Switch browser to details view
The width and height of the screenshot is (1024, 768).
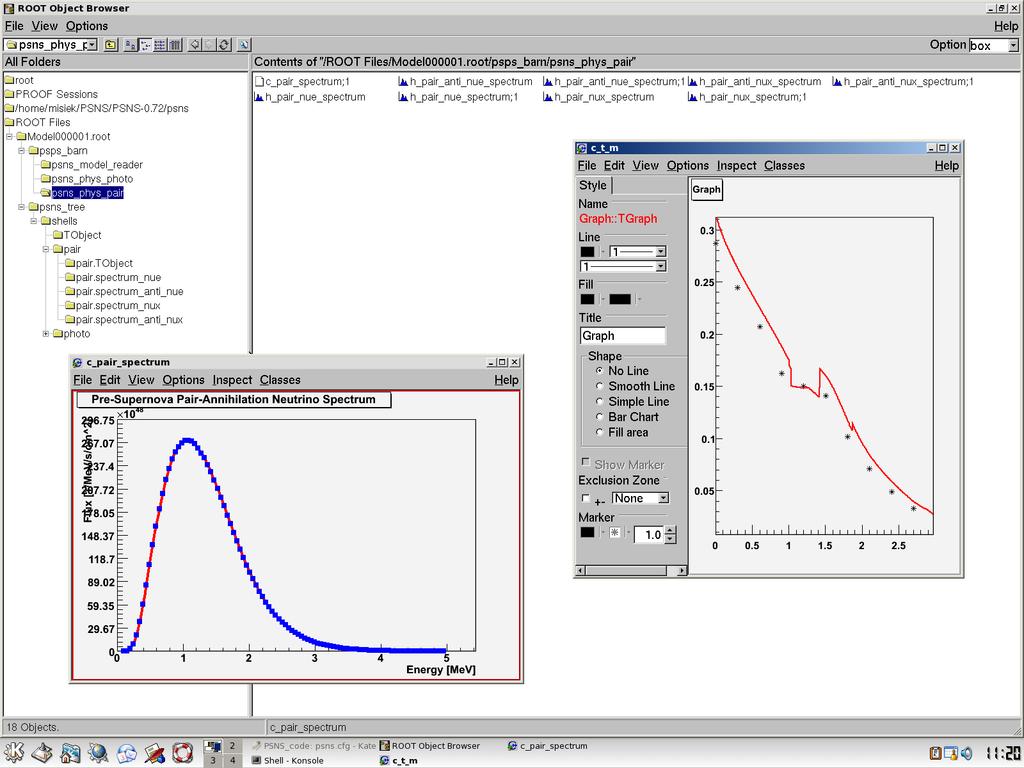click(175, 45)
